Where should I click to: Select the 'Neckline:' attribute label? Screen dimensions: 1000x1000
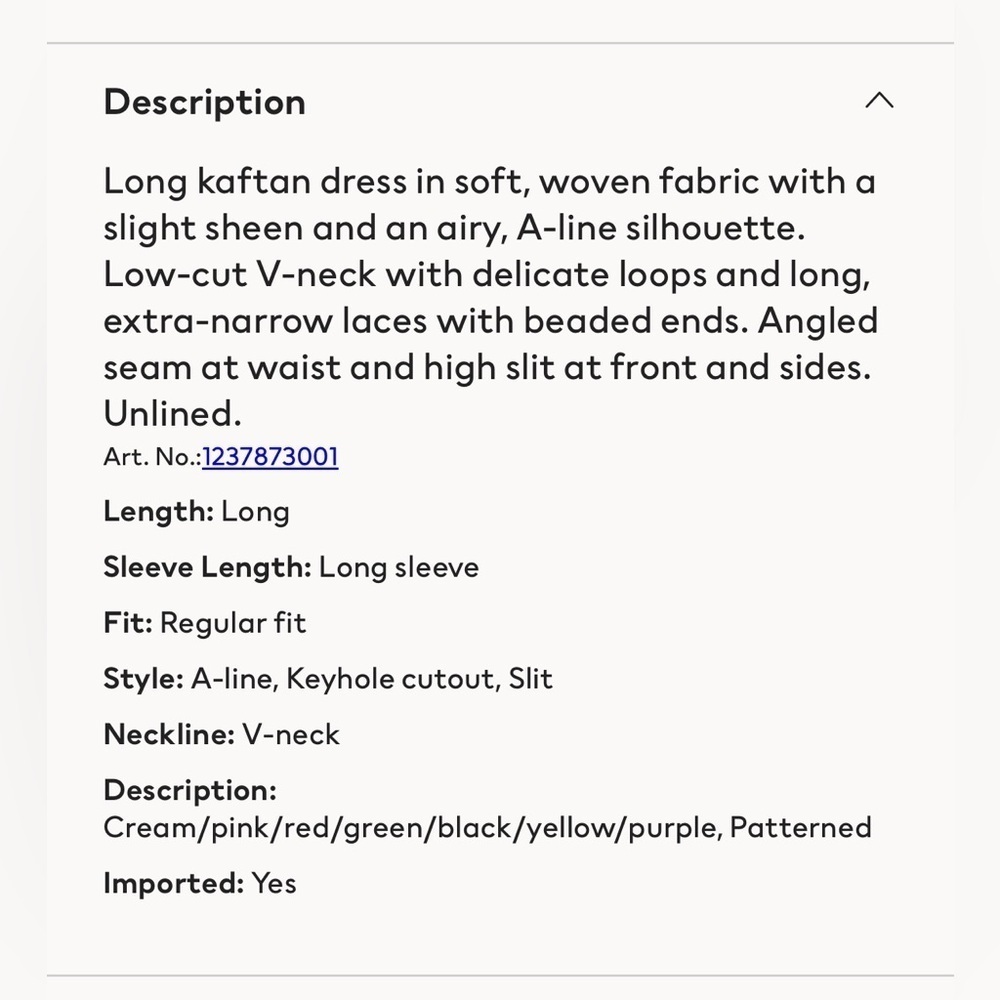click(x=169, y=734)
